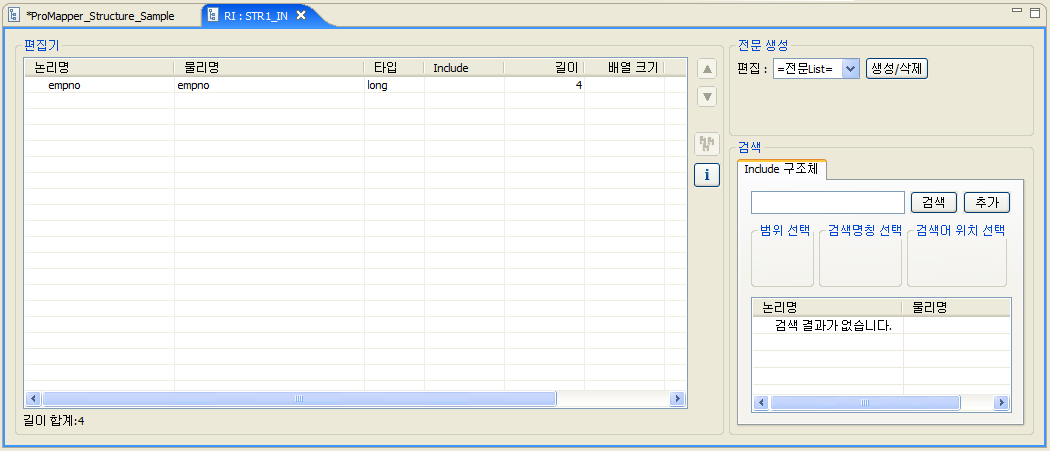Sort by 논리명 column in editor table
Viewport: 1050px width, 451px height.
click(99, 68)
